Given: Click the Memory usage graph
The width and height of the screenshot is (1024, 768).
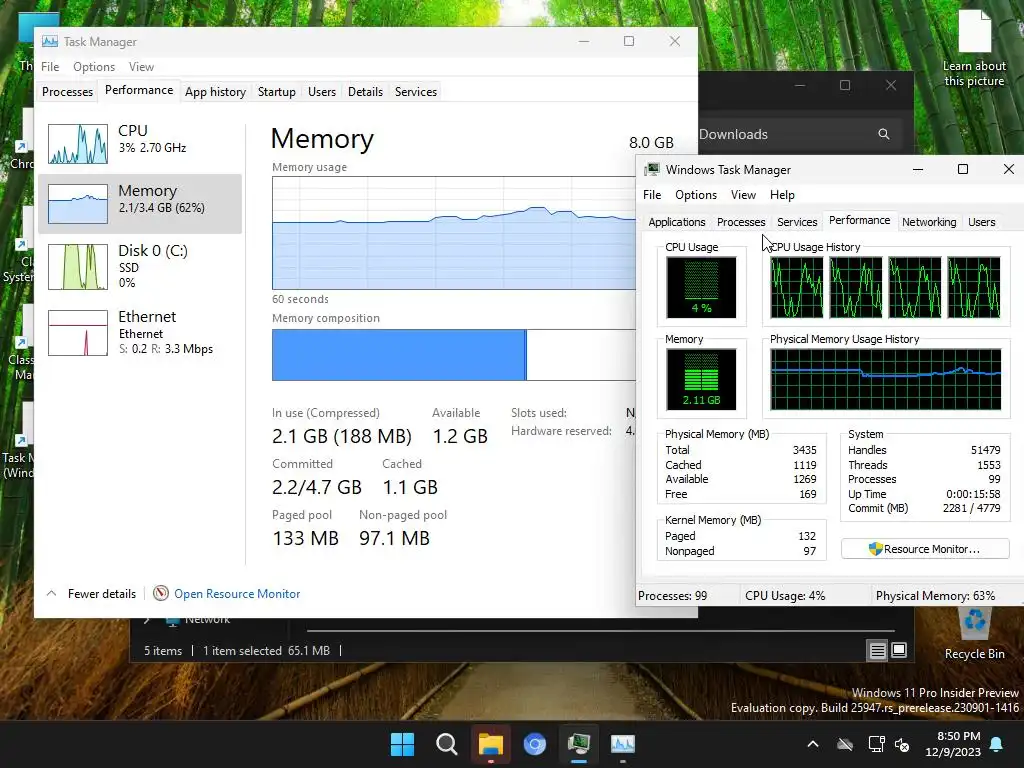Looking at the screenshot, I should pos(454,232).
